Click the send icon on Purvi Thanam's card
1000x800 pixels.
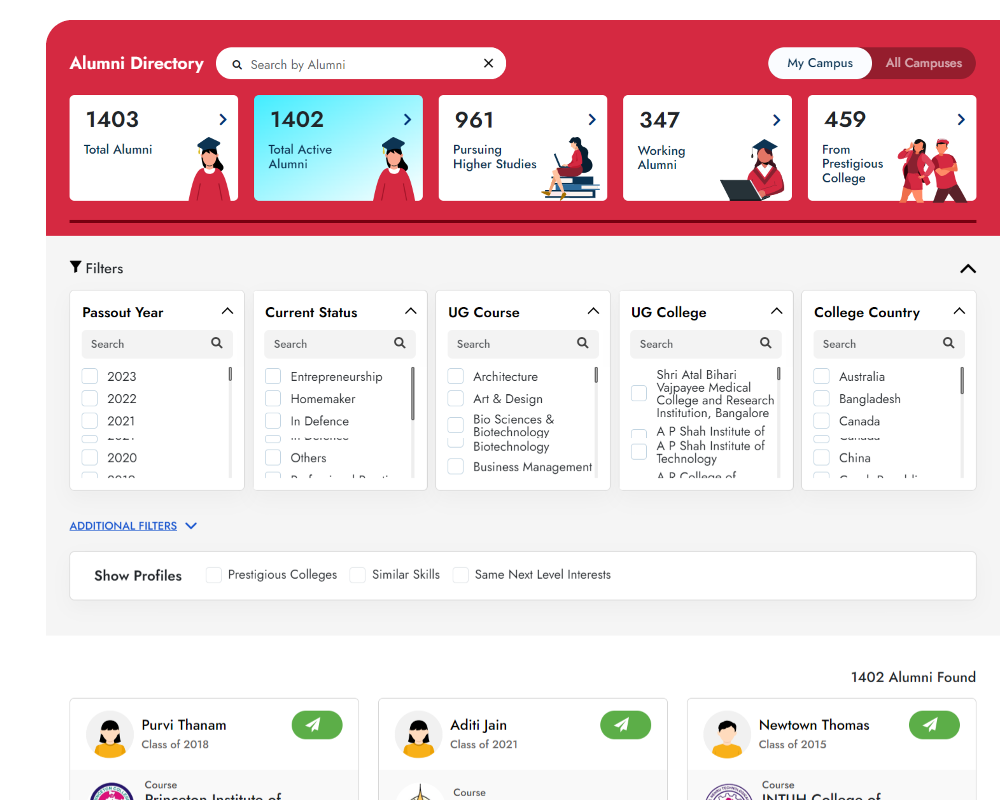(317, 725)
